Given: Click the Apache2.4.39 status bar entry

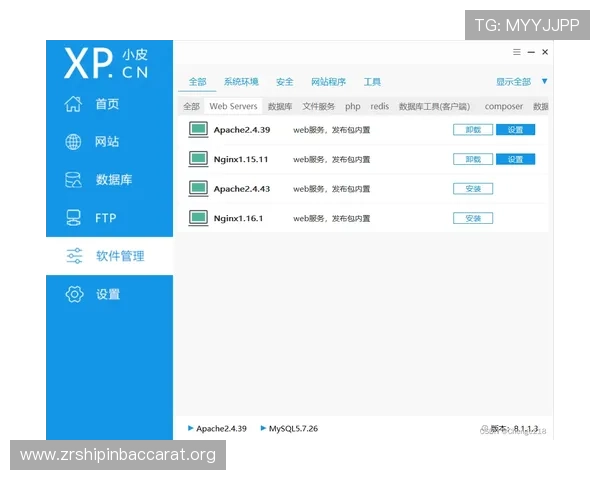Looking at the screenshot, I should tap(221, 428).
